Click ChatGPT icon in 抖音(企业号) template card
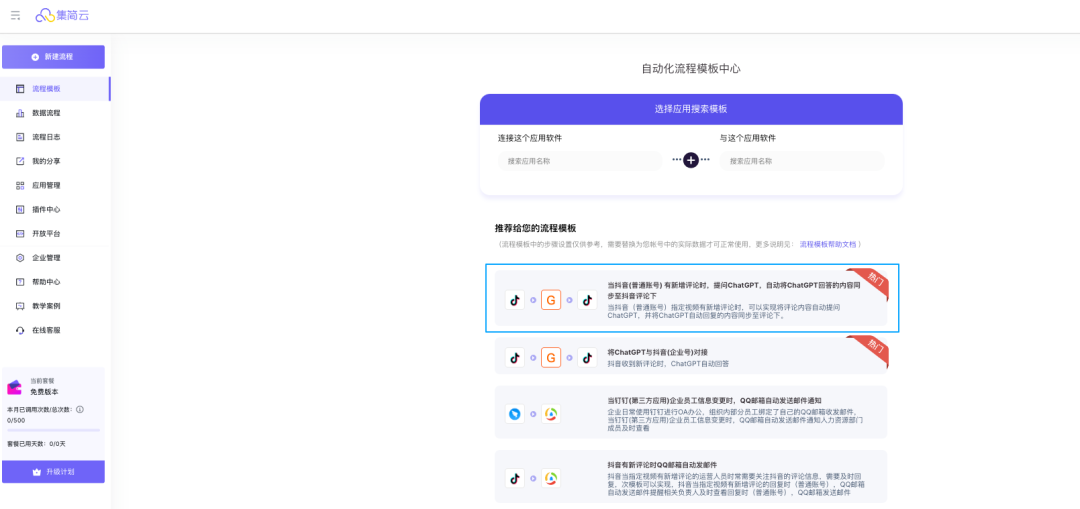Viewport: 1080px width, 509px height. (x=550, y=357)
